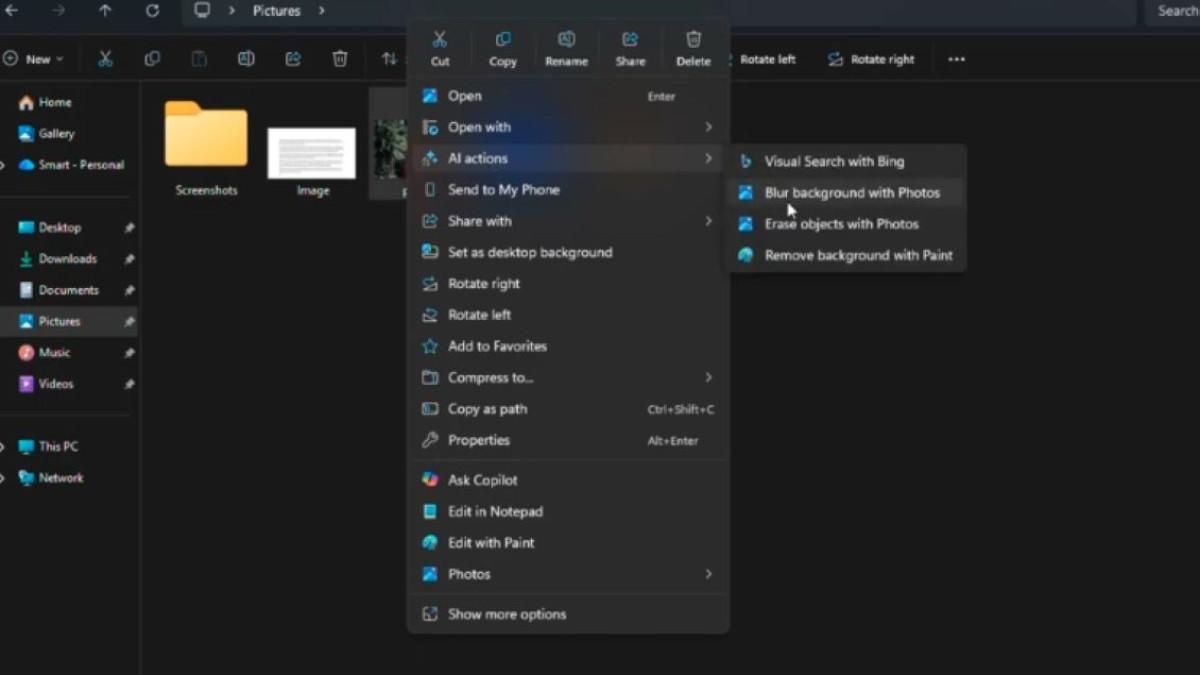
Task: Open Smart - Personal in sidebar
Action: [x=71, y=165]
